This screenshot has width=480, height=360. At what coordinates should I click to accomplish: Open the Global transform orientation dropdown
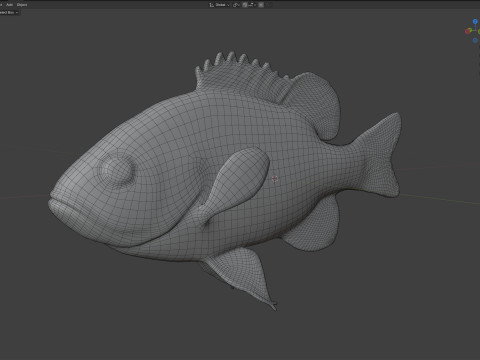point(222,5)
